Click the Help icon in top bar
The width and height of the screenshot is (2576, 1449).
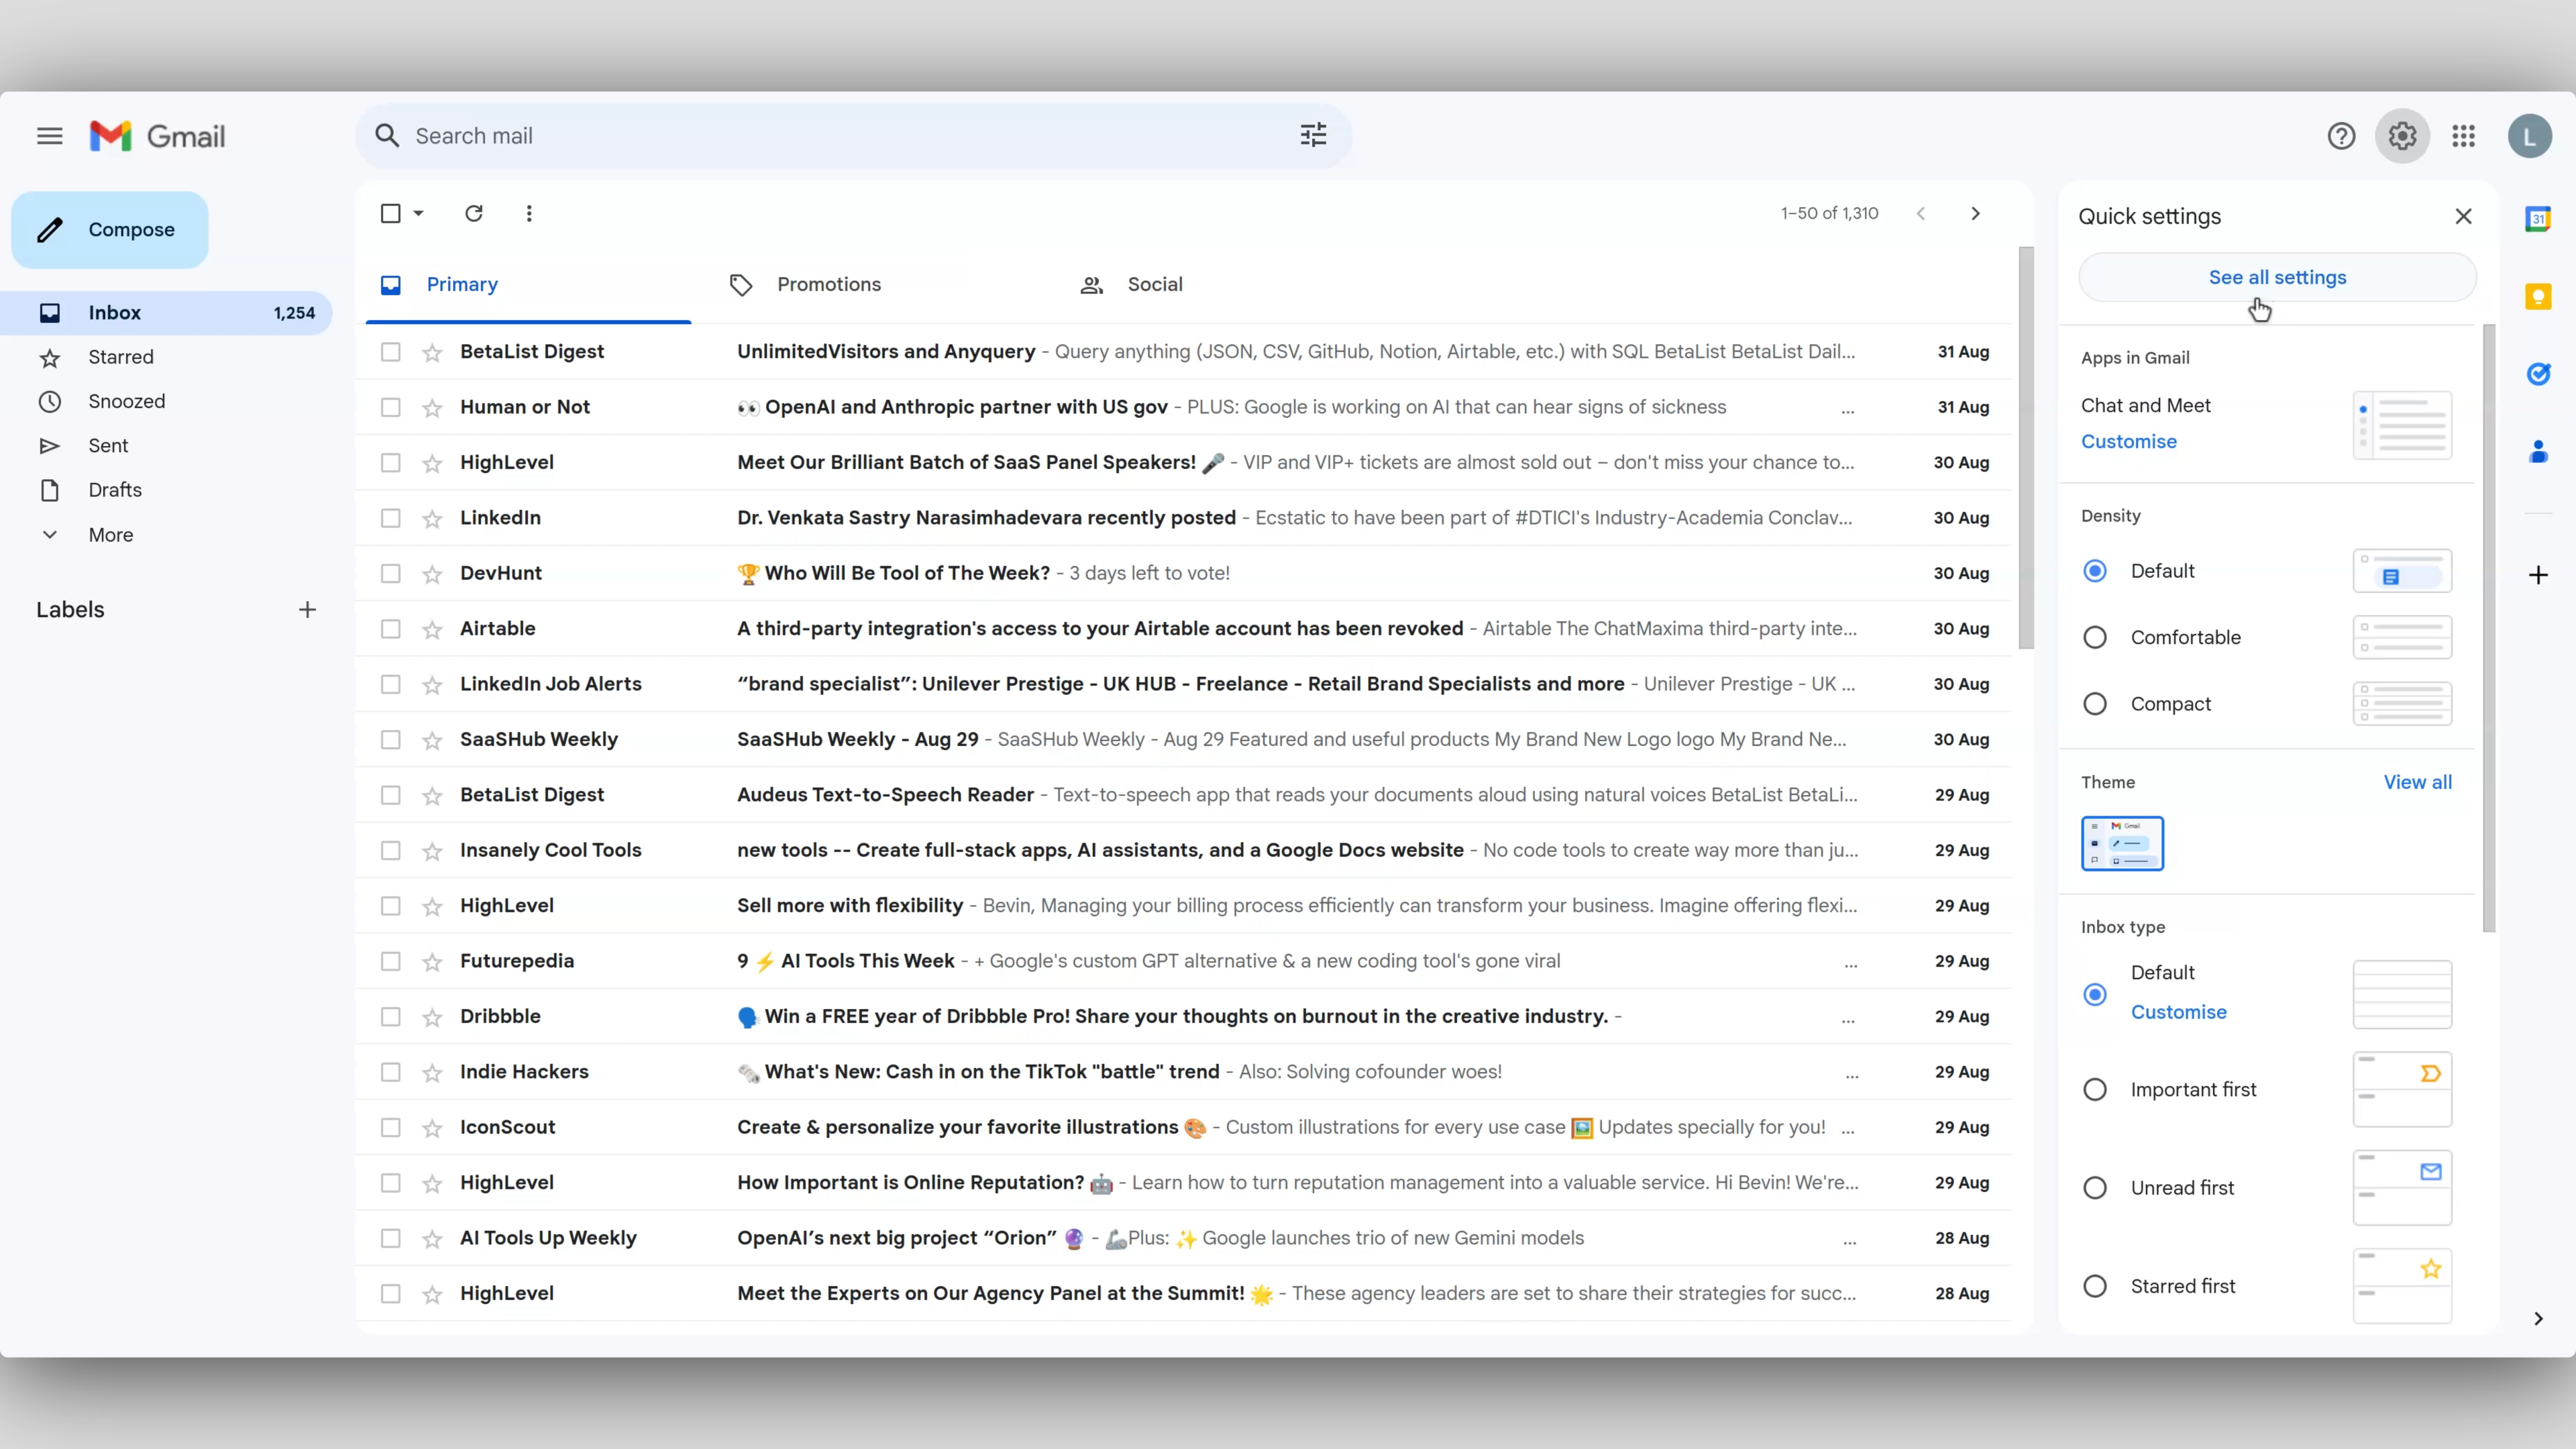pos(2341,136)
